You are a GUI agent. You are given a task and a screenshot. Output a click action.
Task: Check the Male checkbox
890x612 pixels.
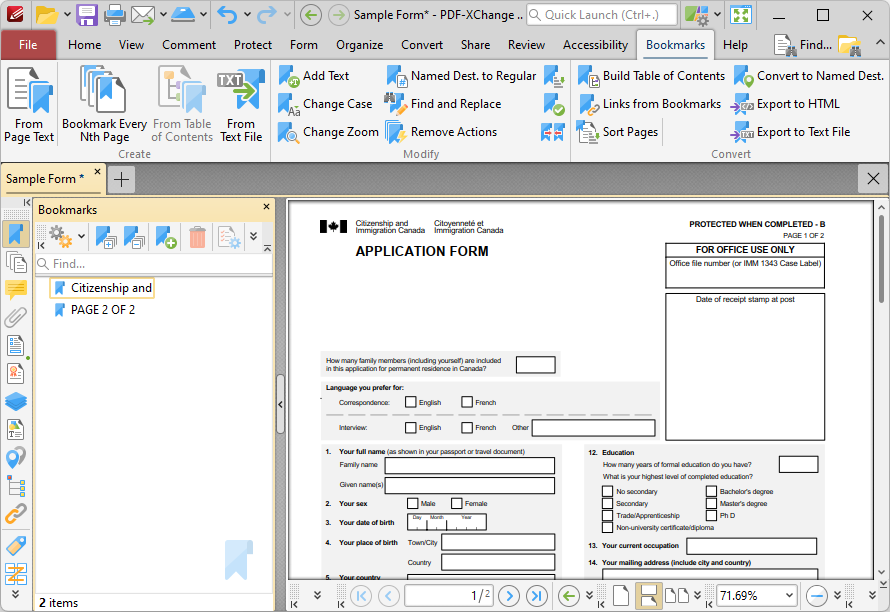[x=413, y=503]
